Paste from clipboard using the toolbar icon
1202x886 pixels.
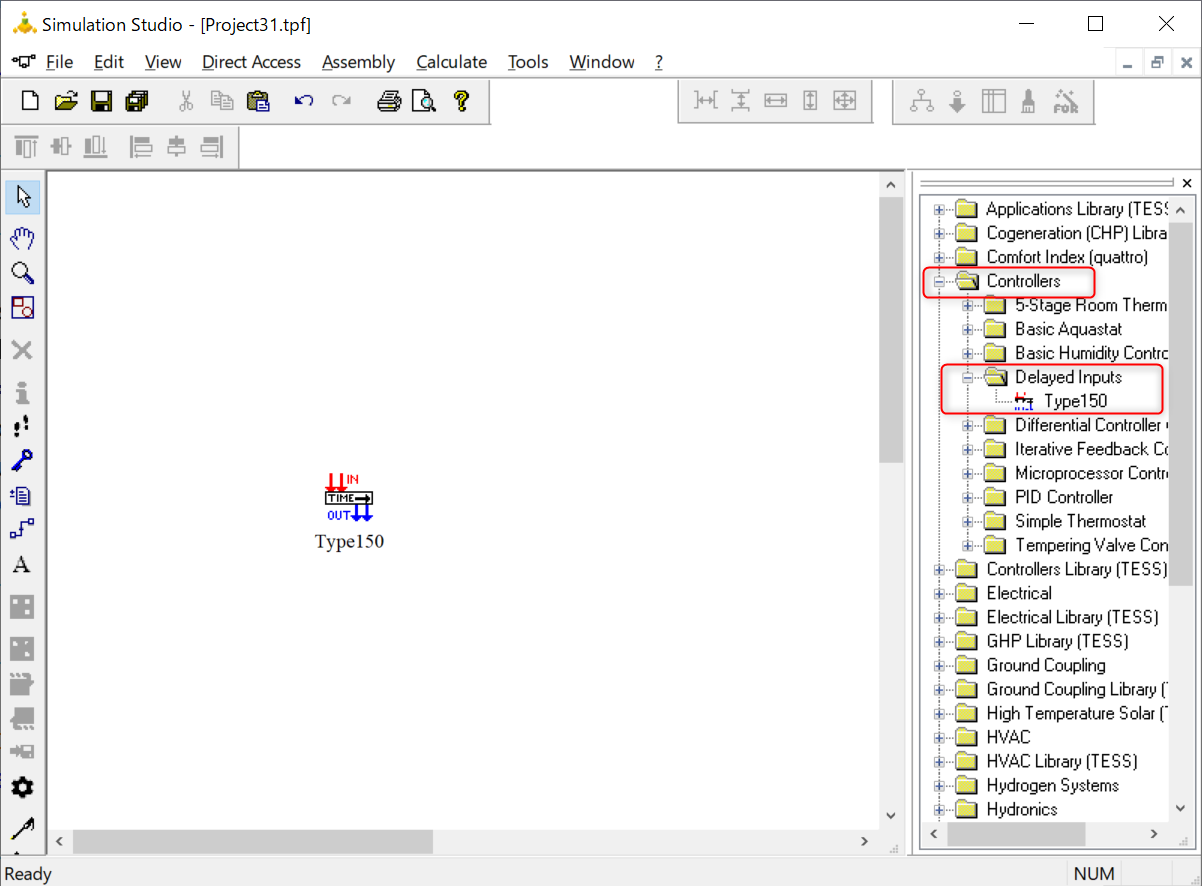pyautogui.click(x=258, y=101)
